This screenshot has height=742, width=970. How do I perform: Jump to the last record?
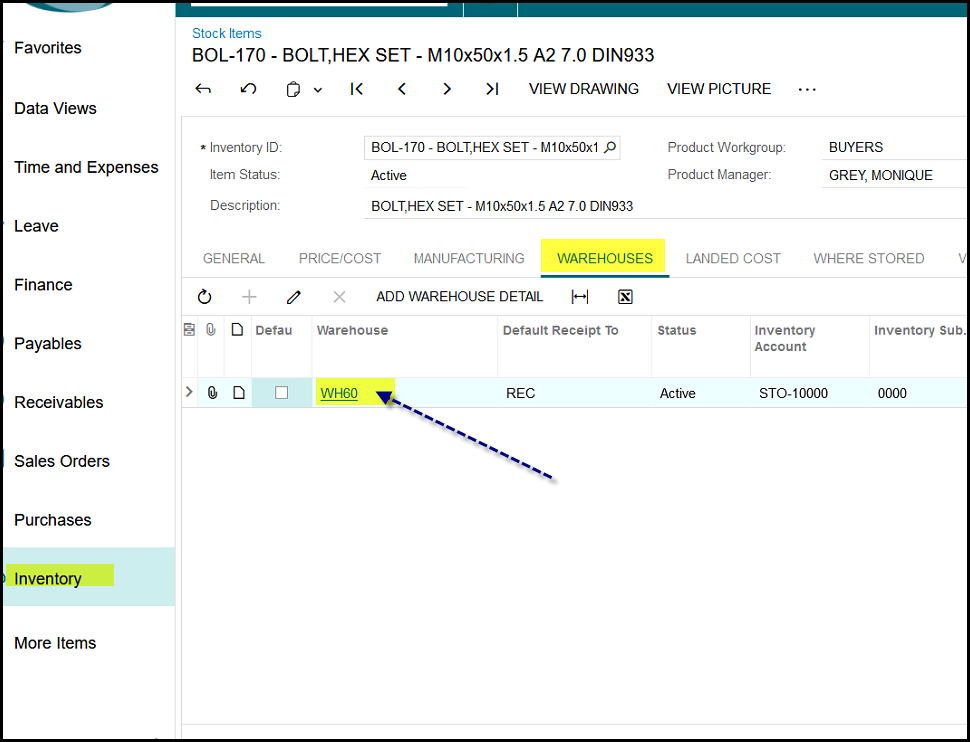tap(492, 89)
